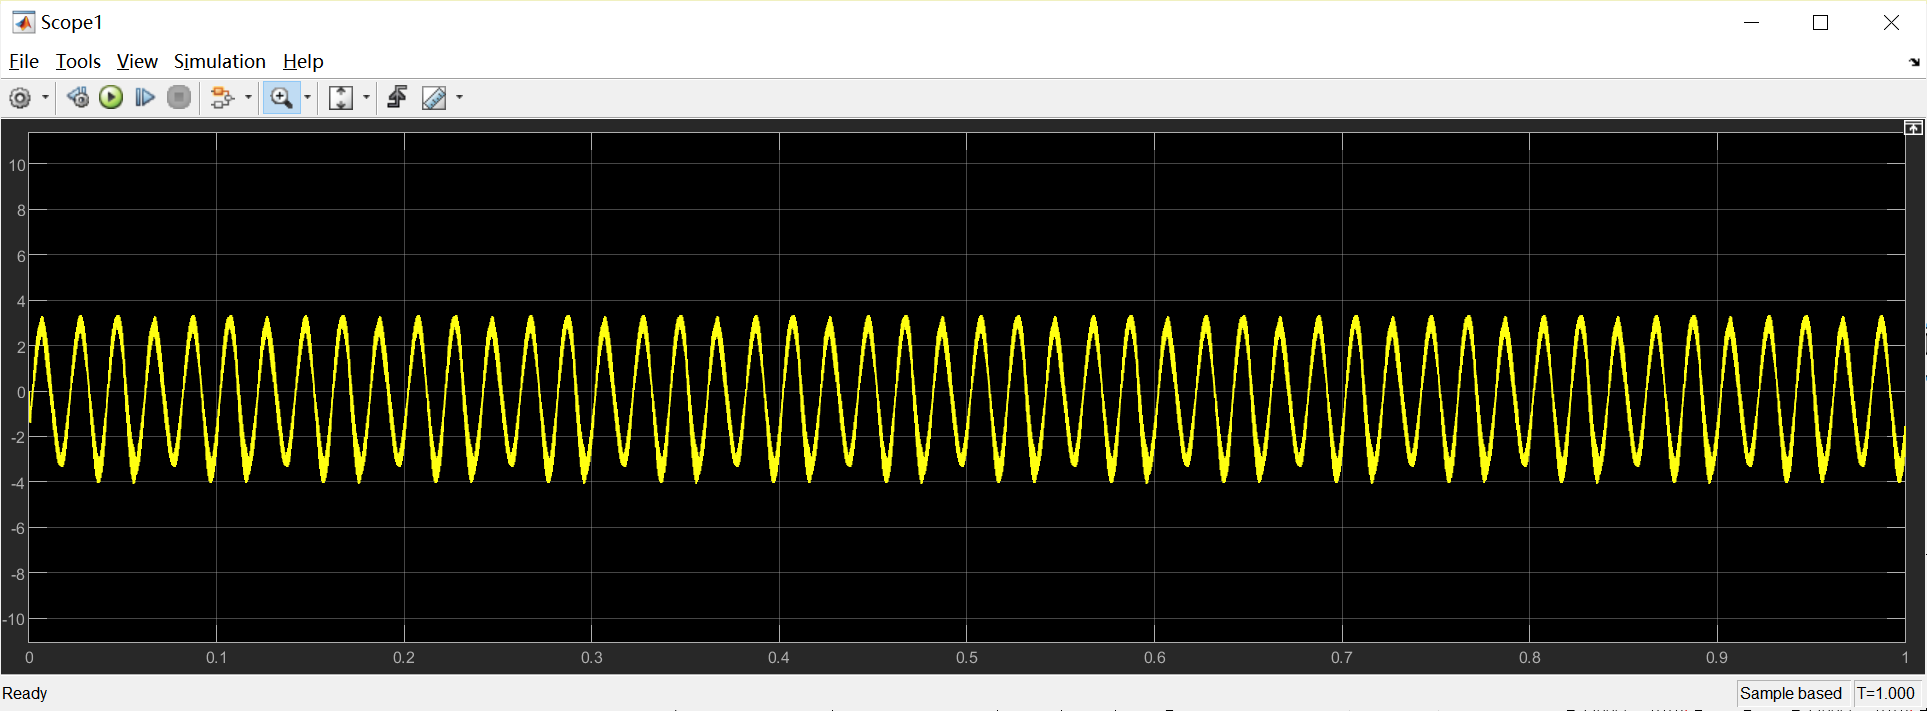The height and width of the screenshot is (711, 1927).
Task: Expand the configuration properties dropdown arrow
Action: click(45, 98)
